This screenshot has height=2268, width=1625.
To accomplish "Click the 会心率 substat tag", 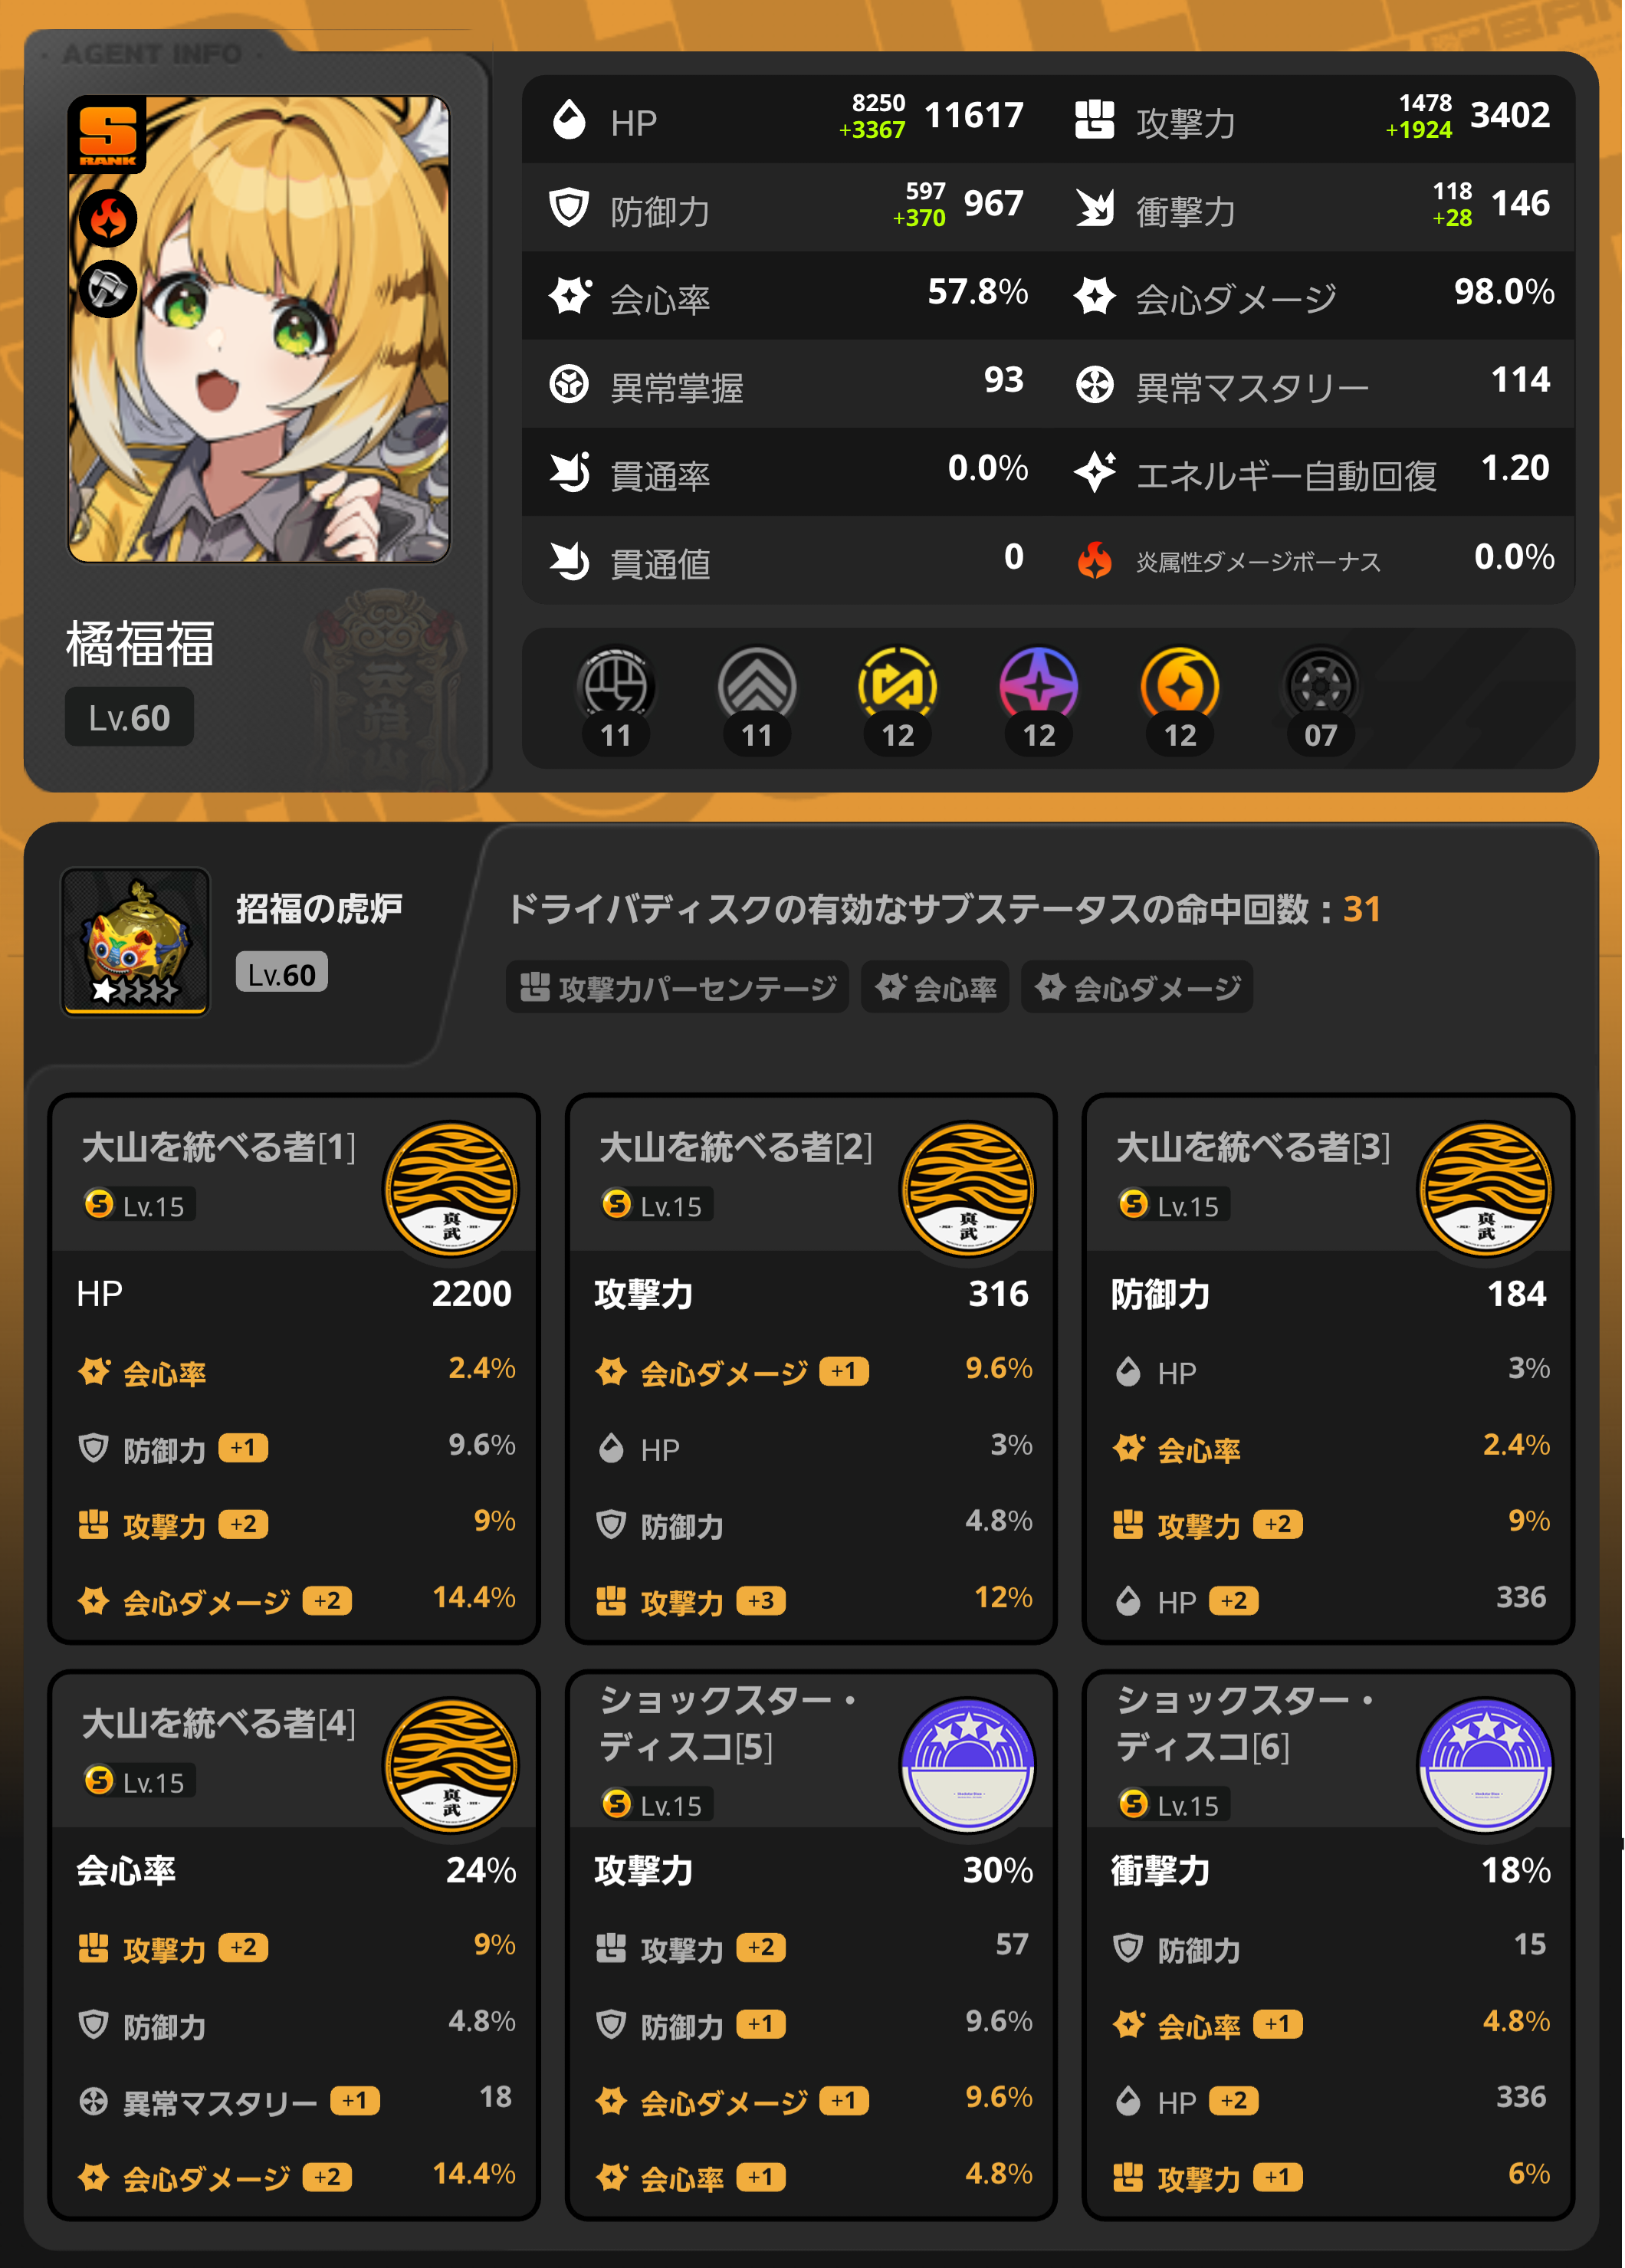I will (935, 988).
